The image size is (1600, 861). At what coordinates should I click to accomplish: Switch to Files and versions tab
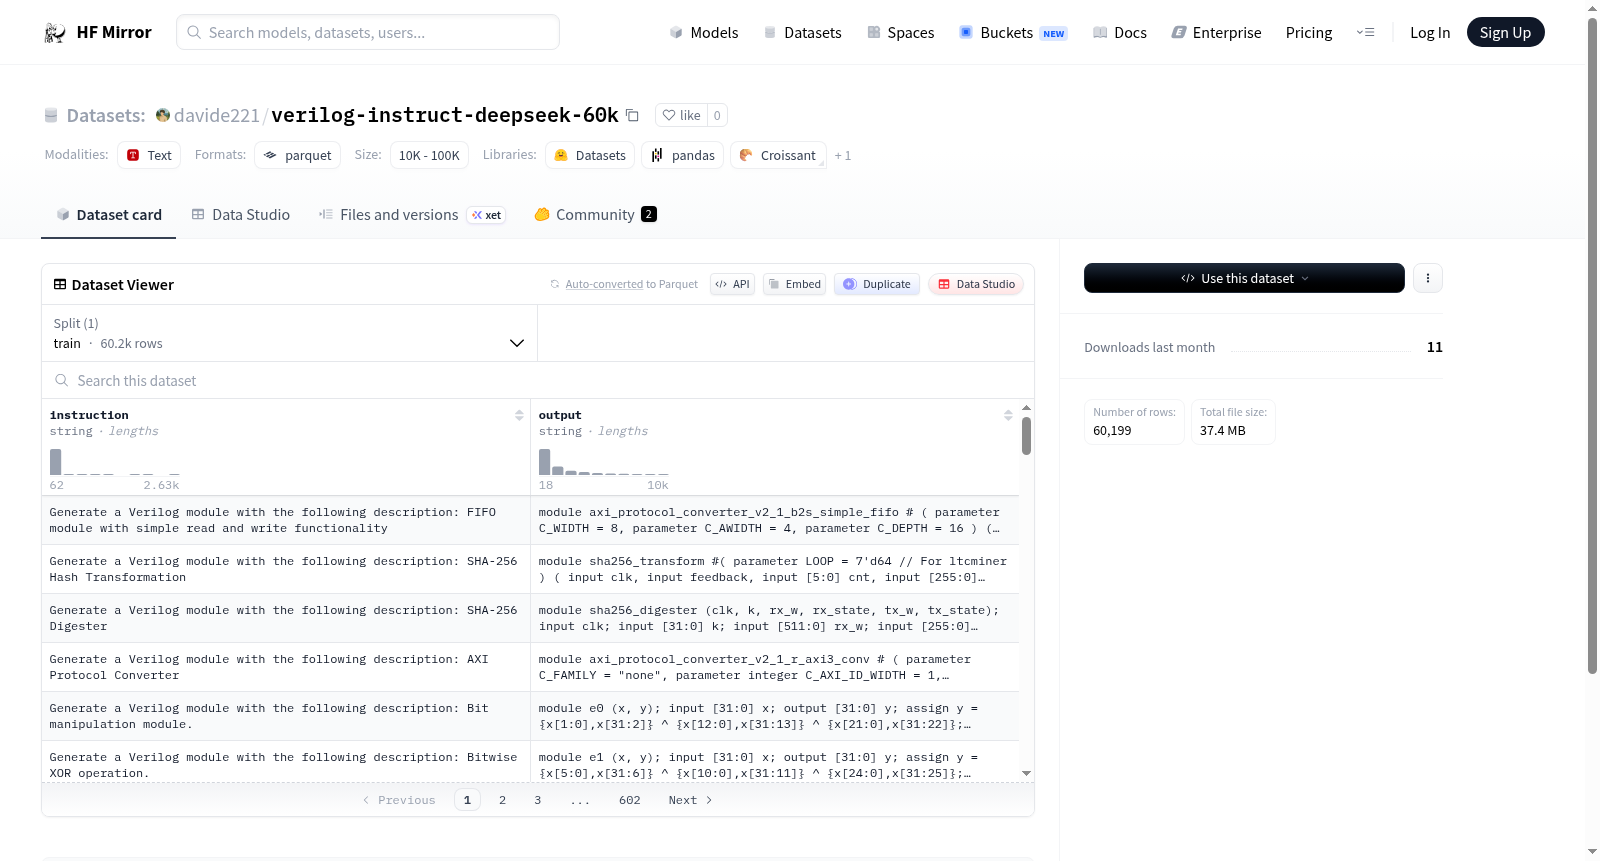(x=411, y=215)
